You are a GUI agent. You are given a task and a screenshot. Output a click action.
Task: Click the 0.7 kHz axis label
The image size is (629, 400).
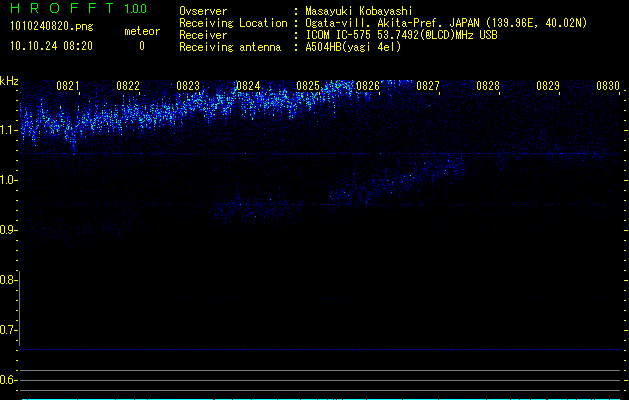tap(7, 330)
